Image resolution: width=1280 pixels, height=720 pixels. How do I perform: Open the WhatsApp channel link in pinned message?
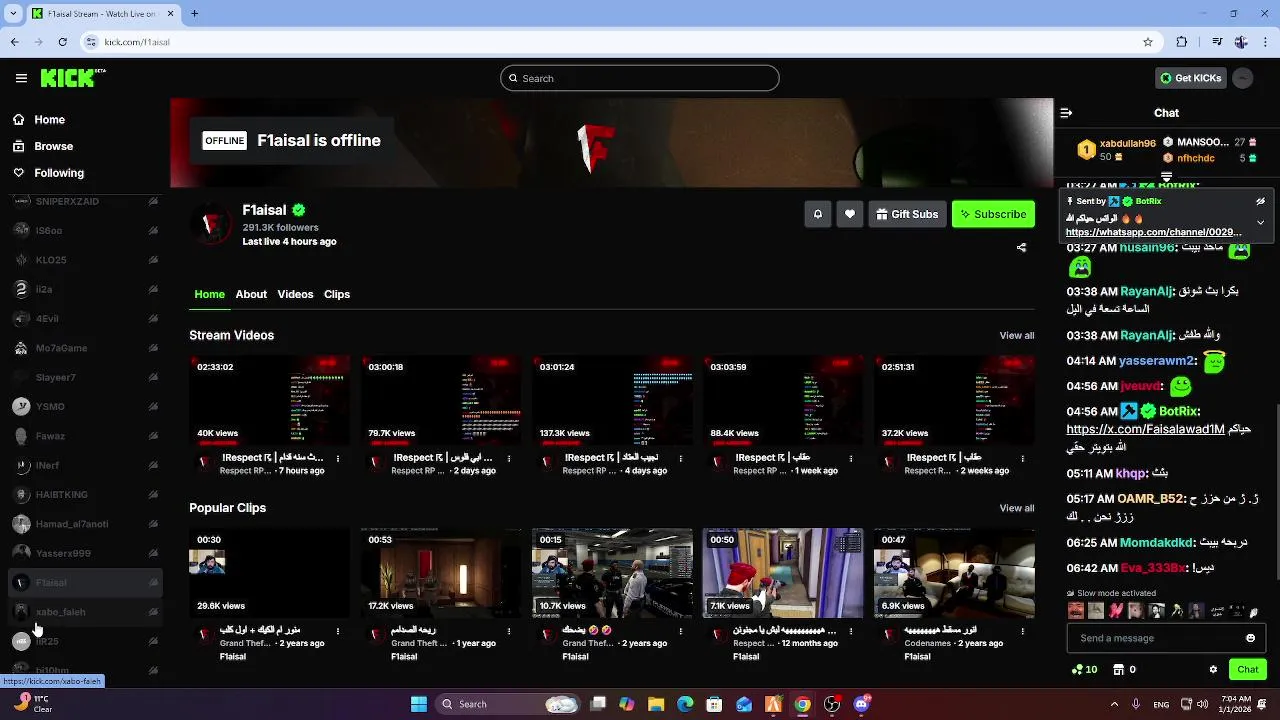pyautogui.click(x=1154, y=232)
